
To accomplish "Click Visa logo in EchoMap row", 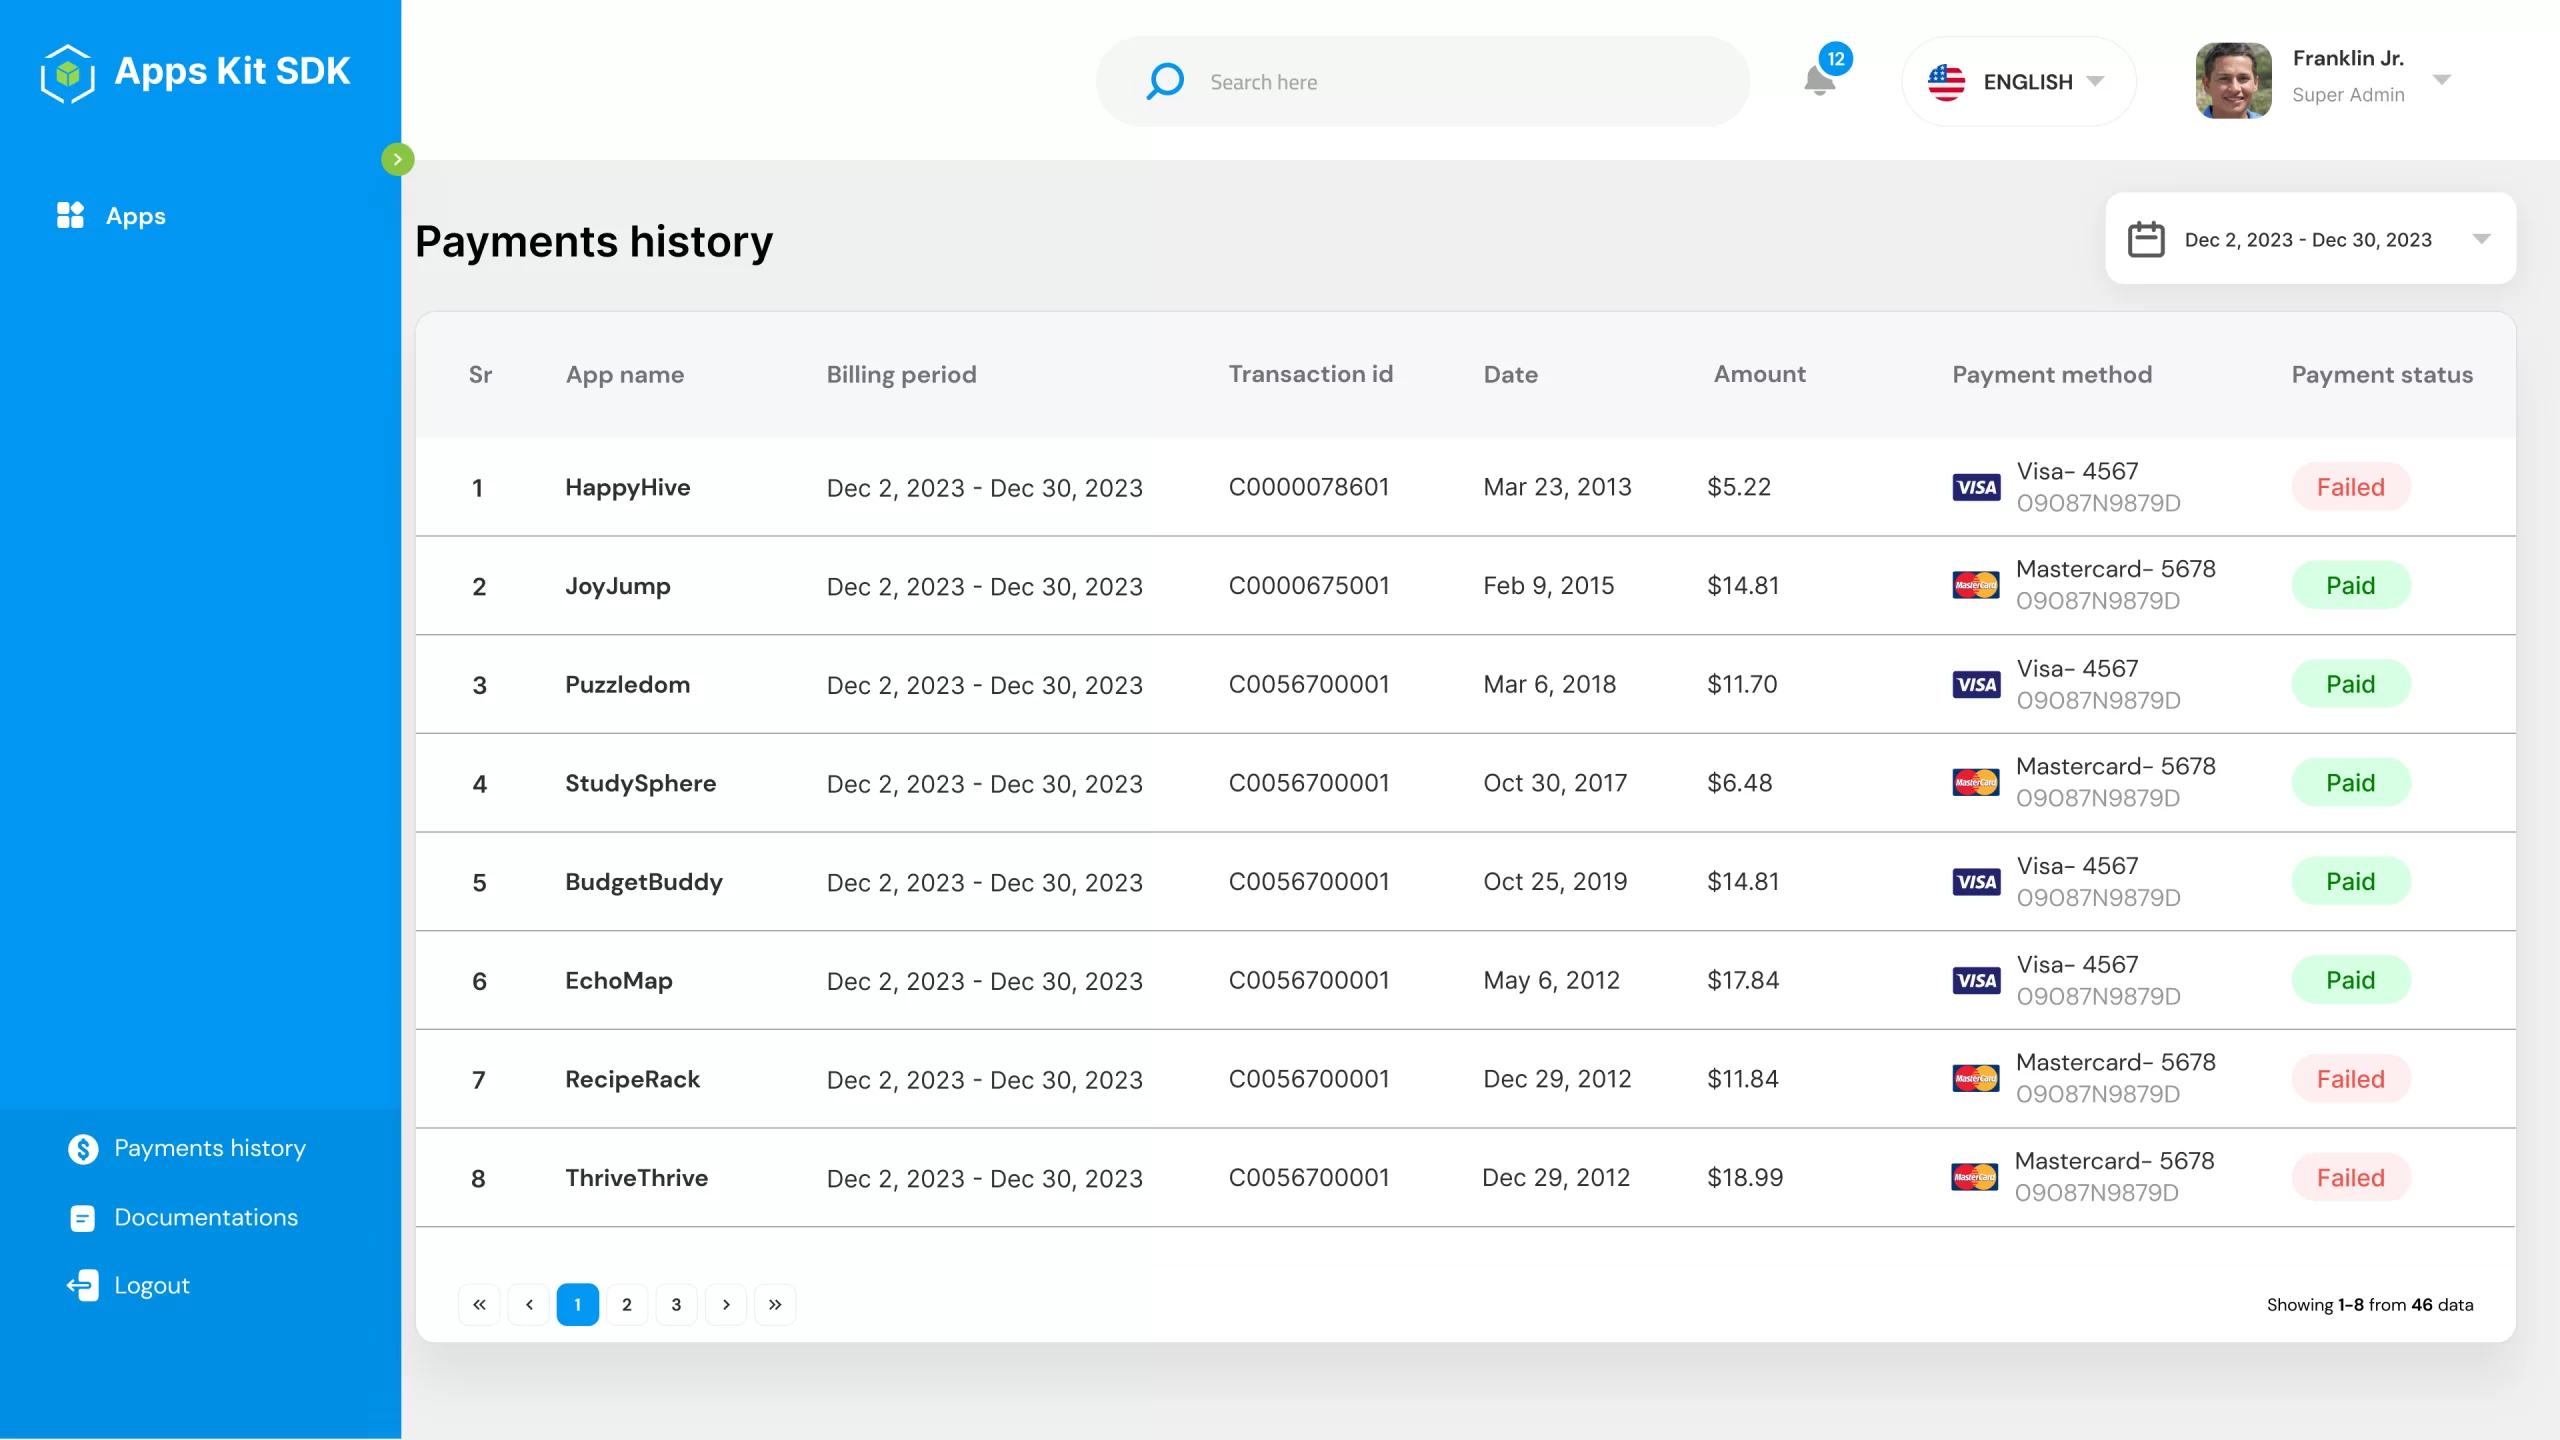I will [x=1976, y=980].
